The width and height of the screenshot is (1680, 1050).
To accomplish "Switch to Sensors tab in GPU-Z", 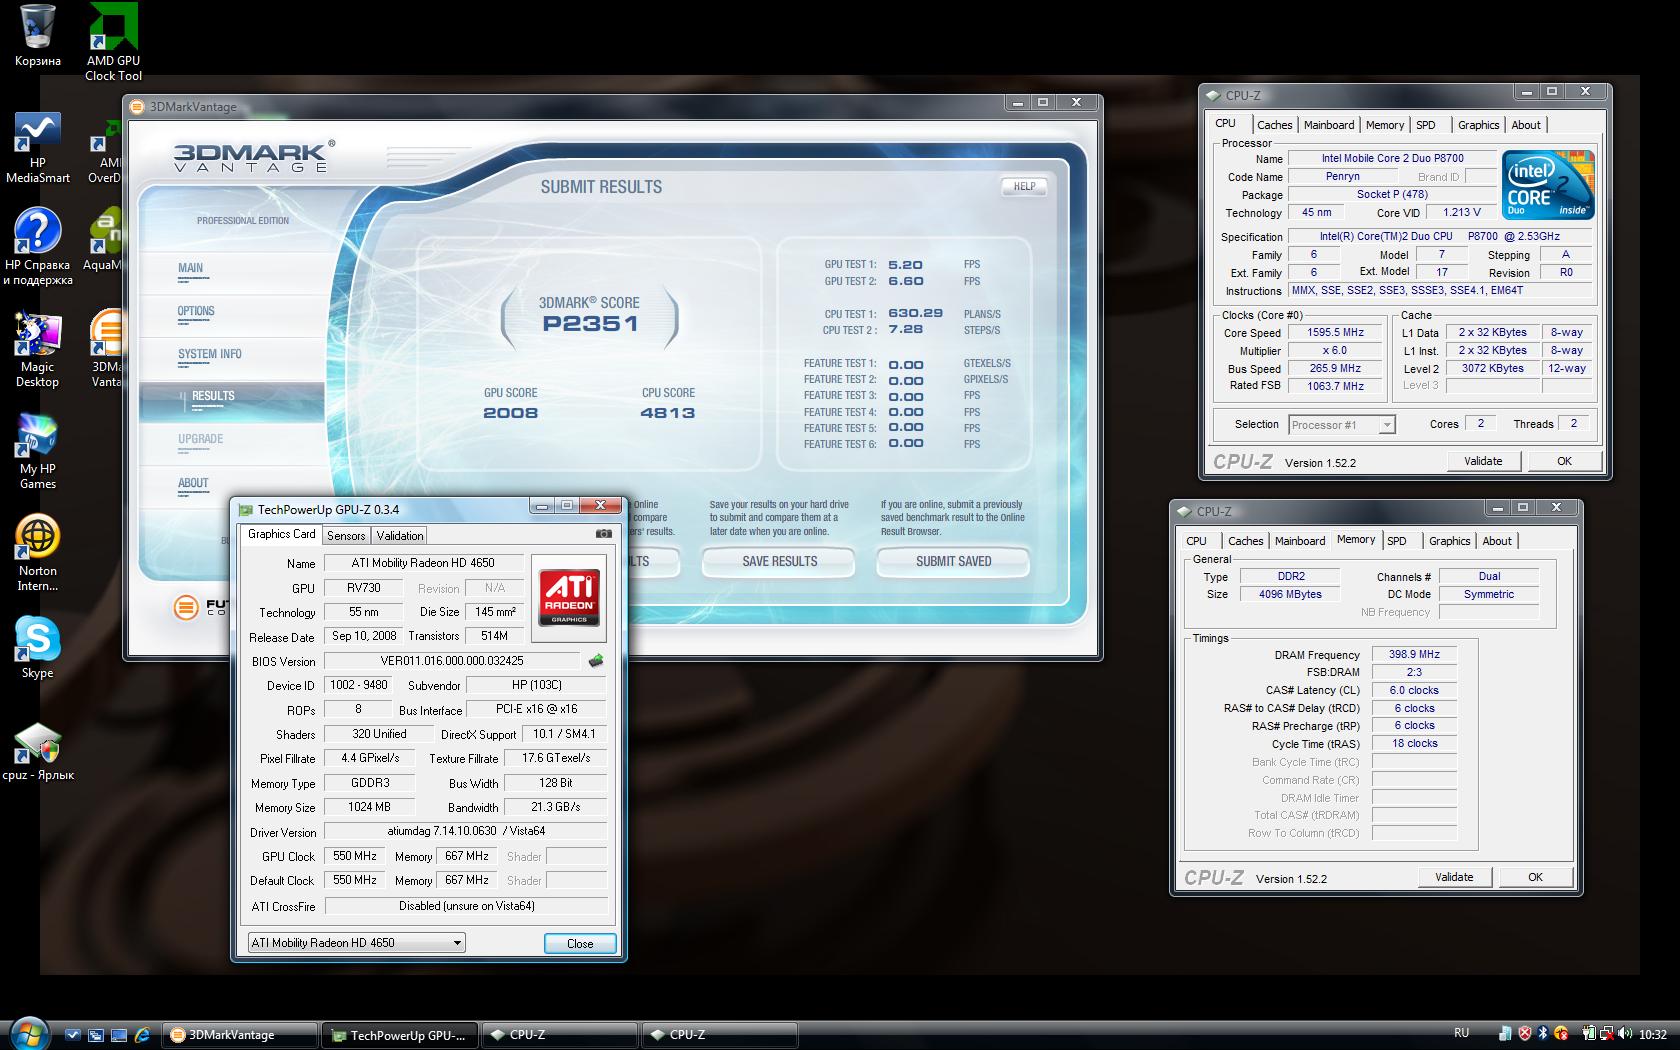I will pos(346,536).
